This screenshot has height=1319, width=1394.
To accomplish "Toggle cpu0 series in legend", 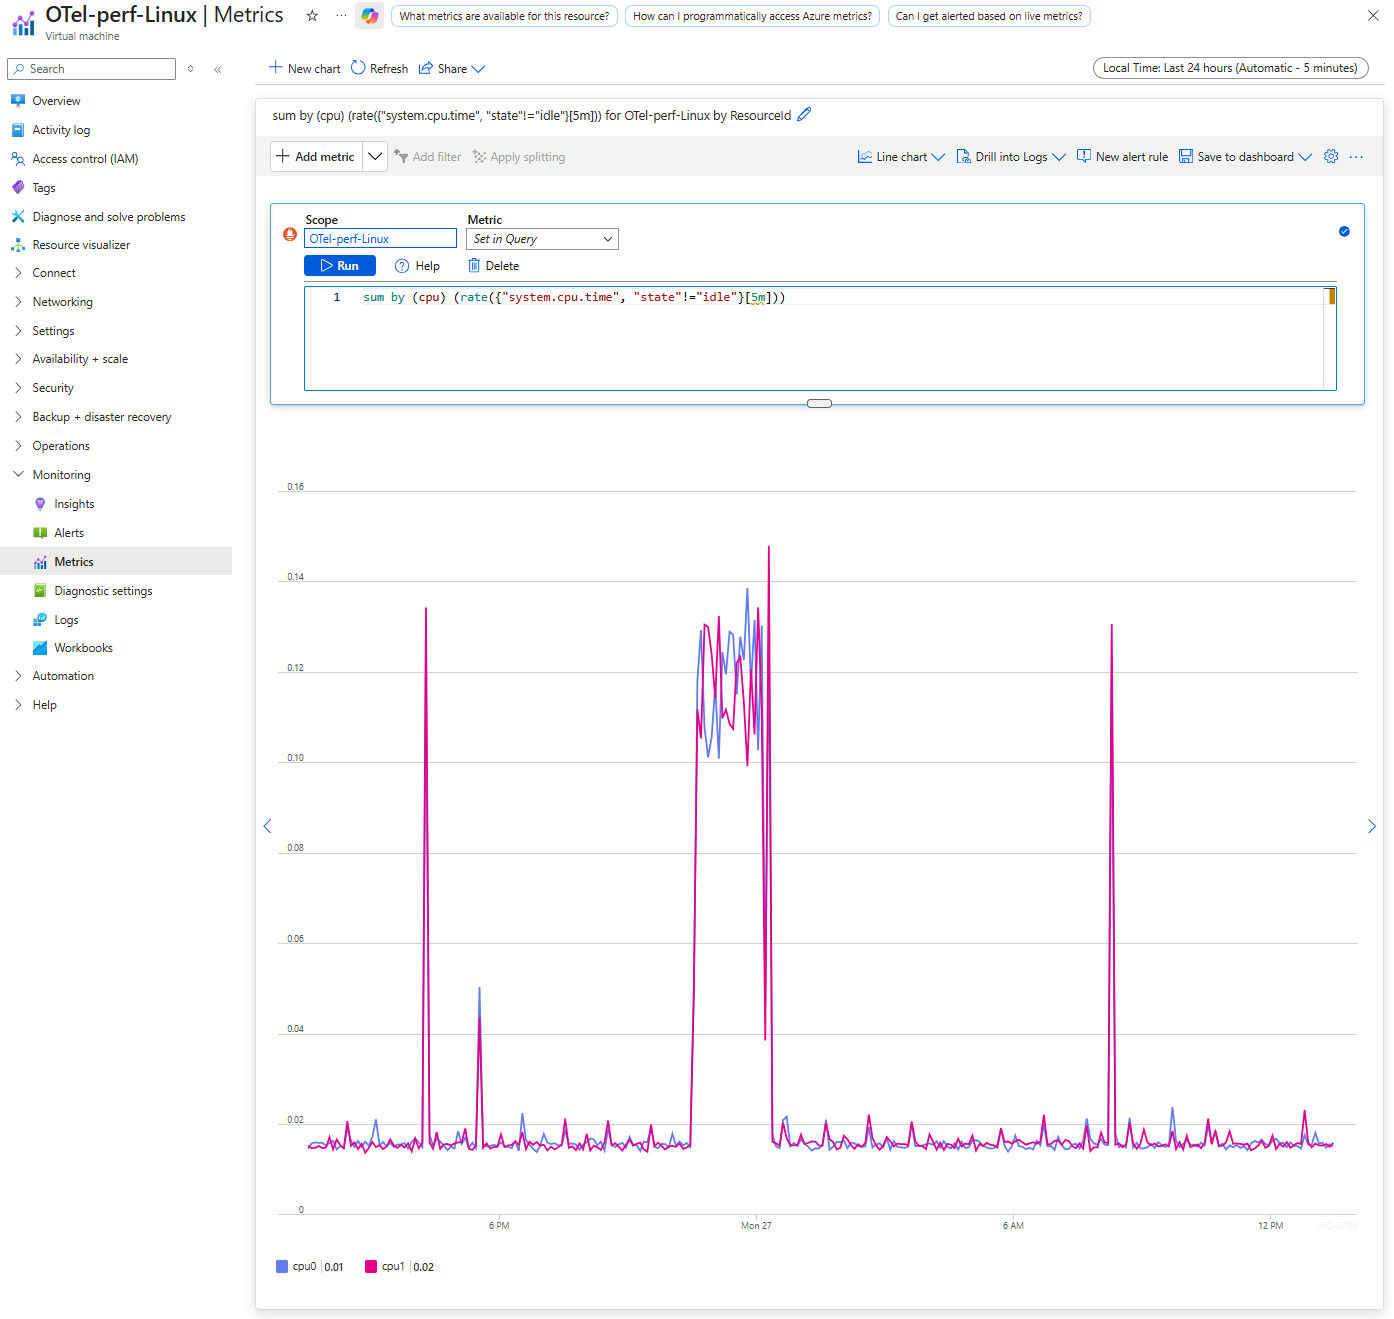I will coord(304,1267).
